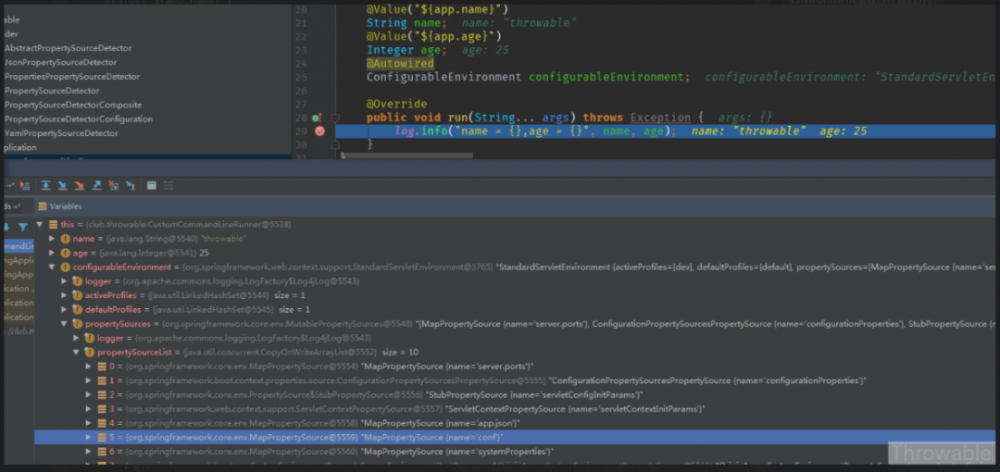
Task: Toggle the breakpoint on line 29
Action: click(x=320, y=131)
